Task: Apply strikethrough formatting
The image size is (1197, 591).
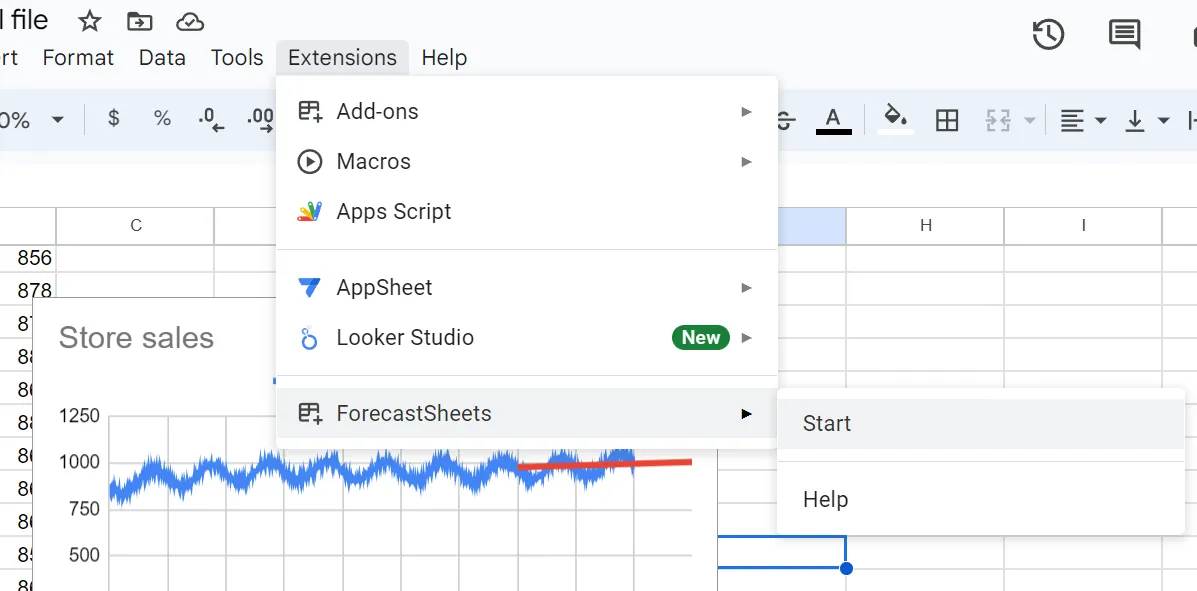Action: [x=785, y=118]
